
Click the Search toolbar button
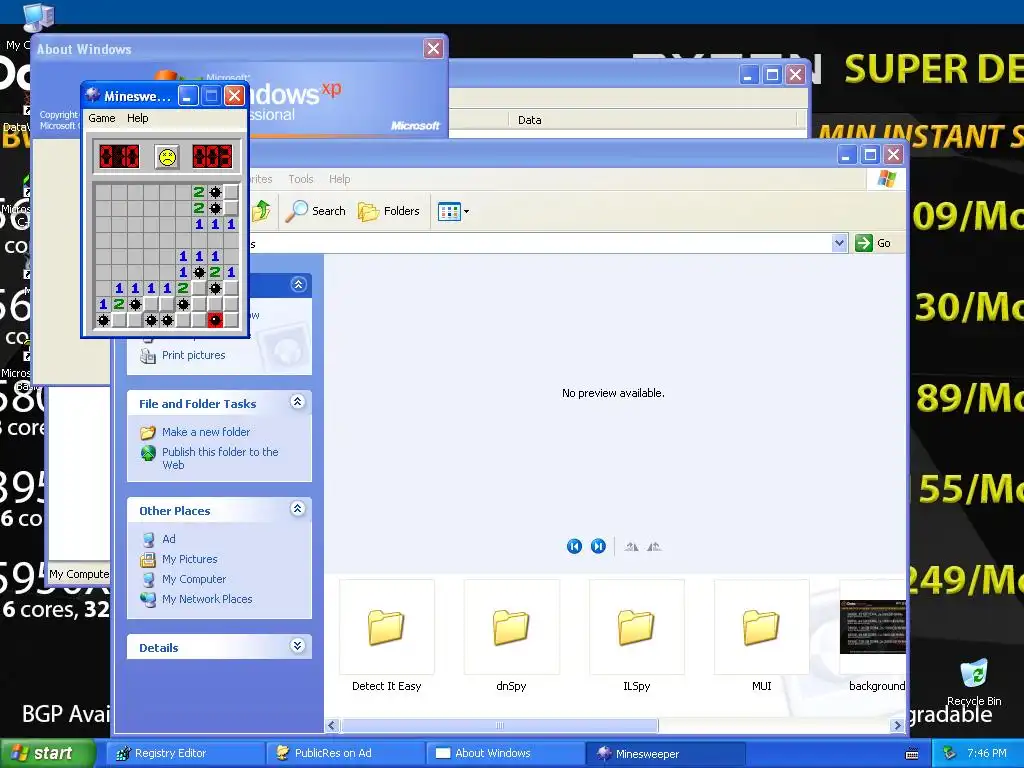(x=316, y=211)
